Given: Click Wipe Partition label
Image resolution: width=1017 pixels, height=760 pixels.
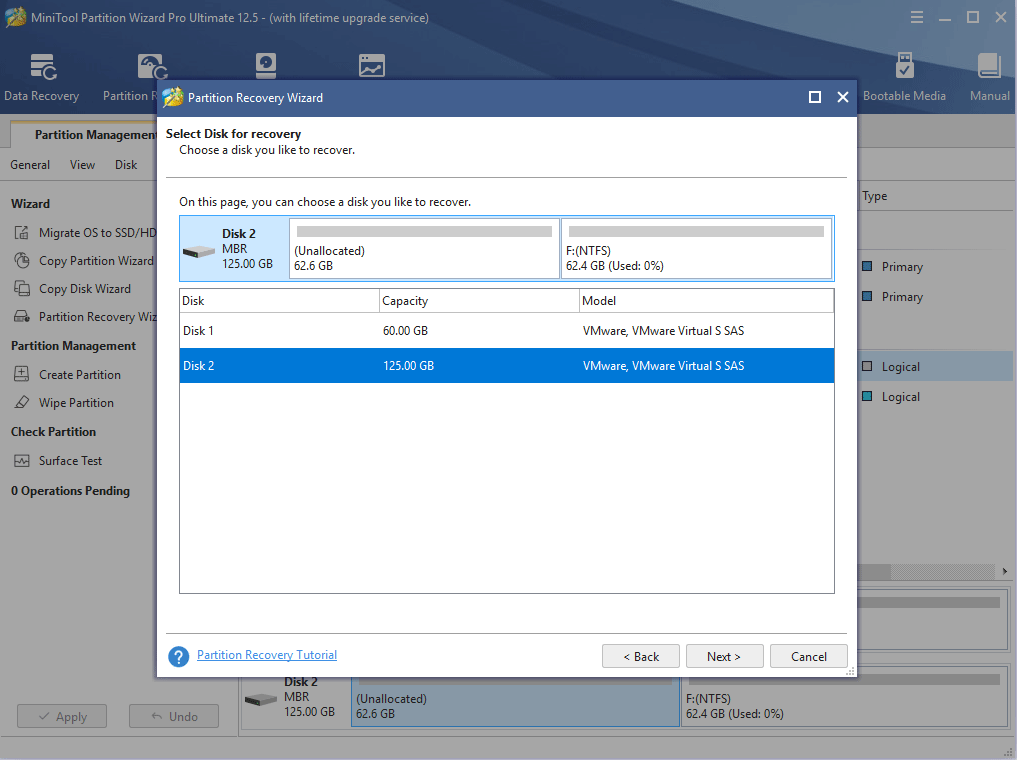Looking at the screenshot, I should (x=77, y=403).
